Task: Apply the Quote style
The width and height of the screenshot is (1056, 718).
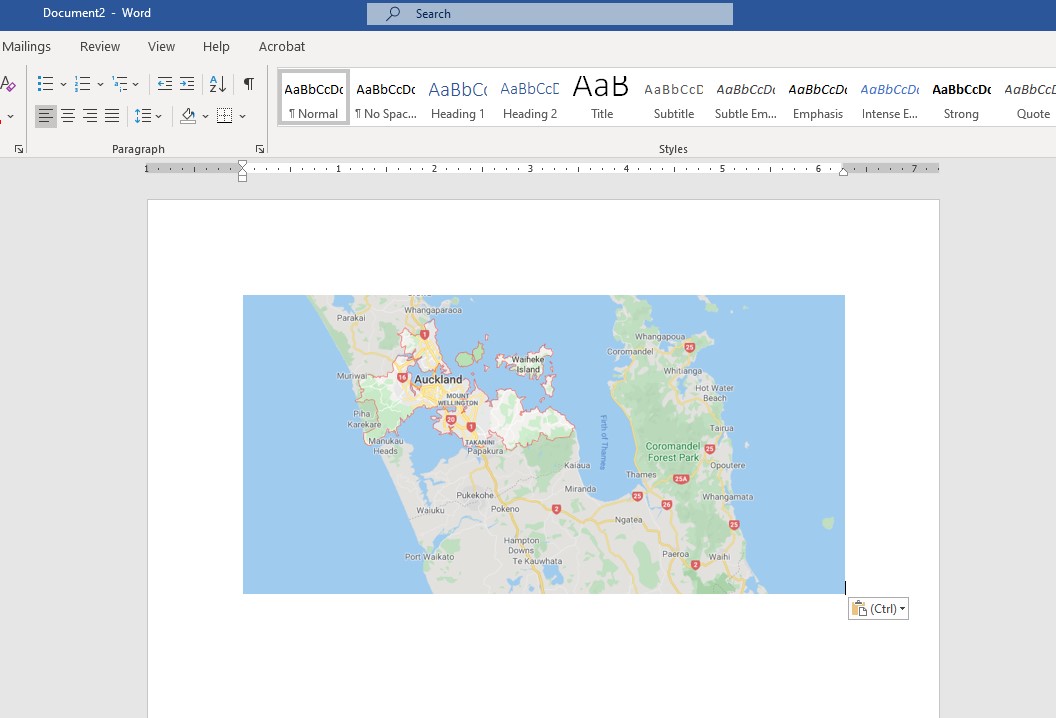Action: pos(1030,97)
